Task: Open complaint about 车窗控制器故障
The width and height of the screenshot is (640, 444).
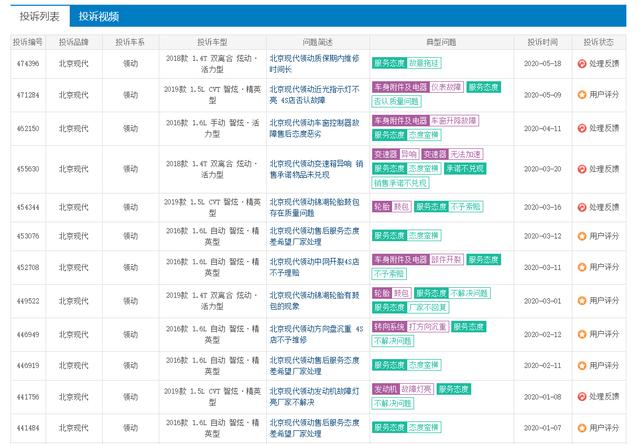Action: pos(314,128)
